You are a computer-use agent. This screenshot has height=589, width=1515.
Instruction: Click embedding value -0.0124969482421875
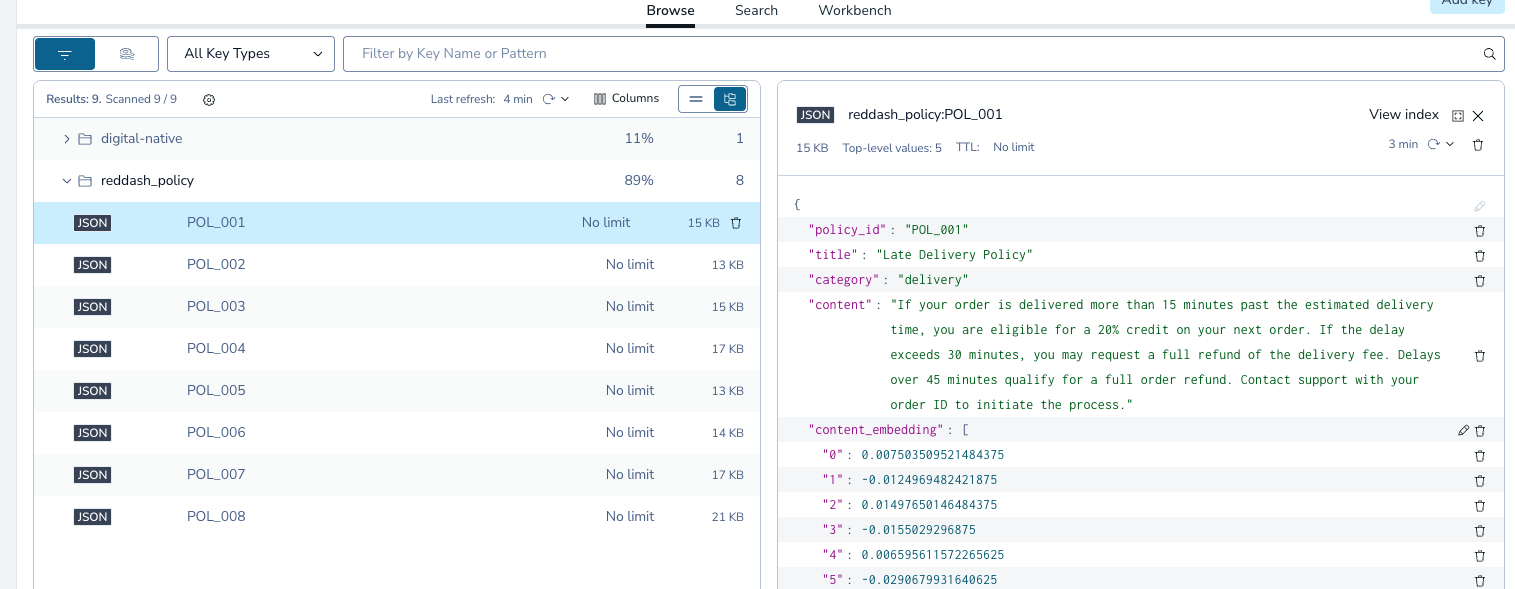point(929,480)
